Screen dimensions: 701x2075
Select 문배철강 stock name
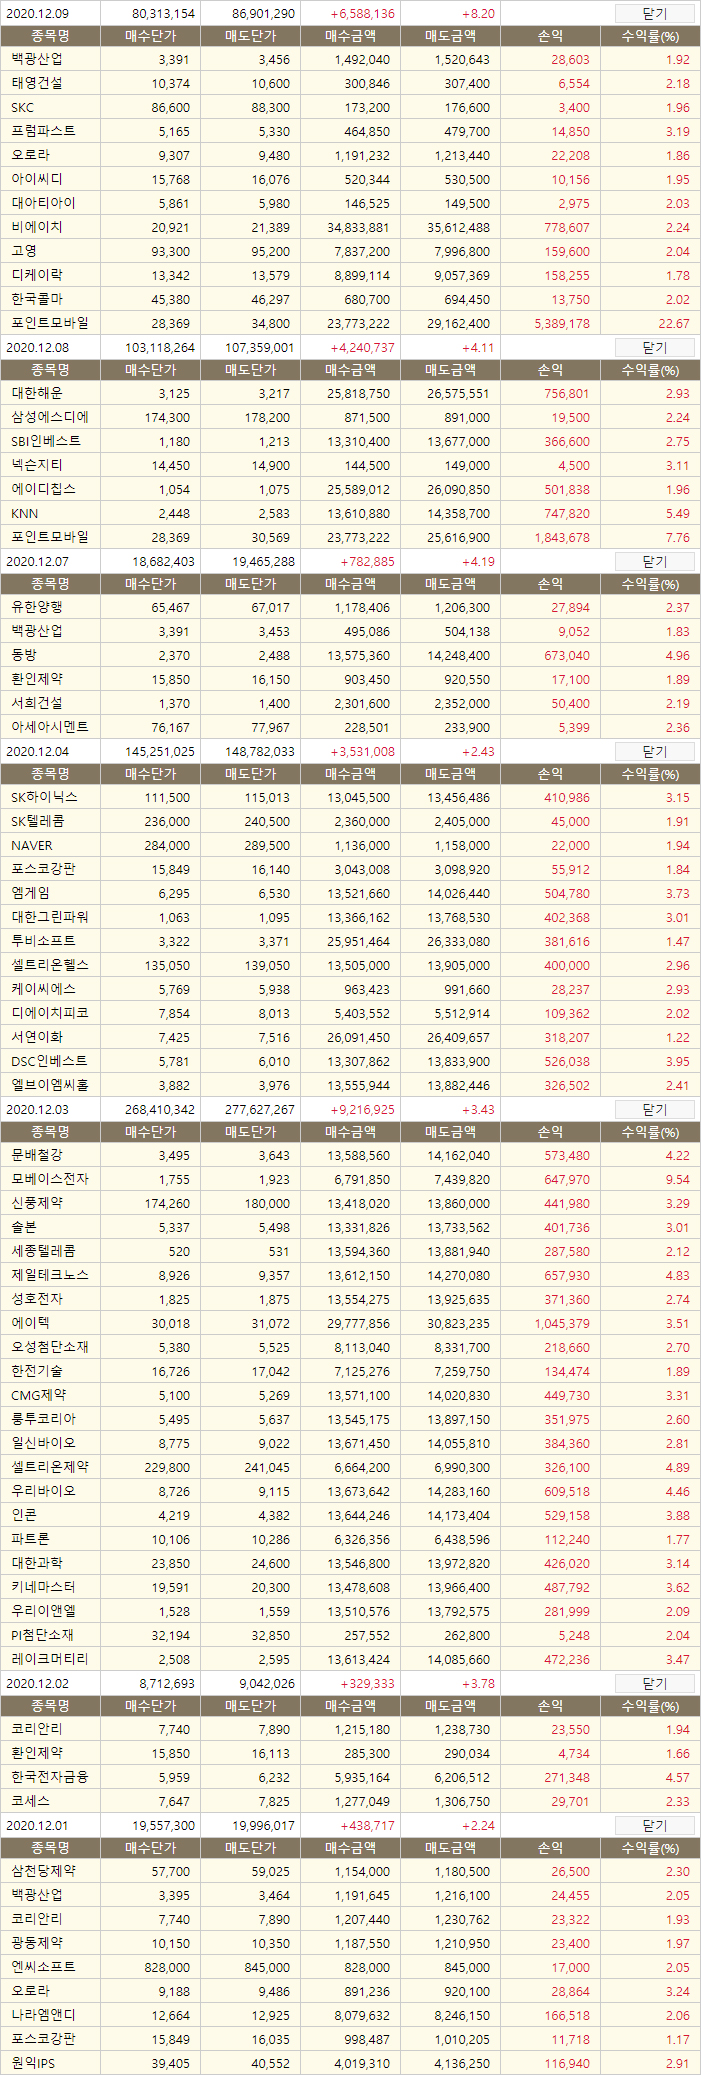[x=36, y=1156]
